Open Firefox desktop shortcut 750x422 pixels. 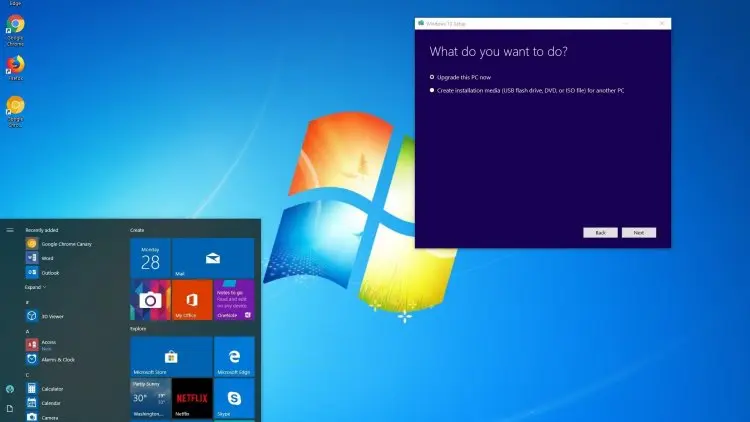click(15, 67)
